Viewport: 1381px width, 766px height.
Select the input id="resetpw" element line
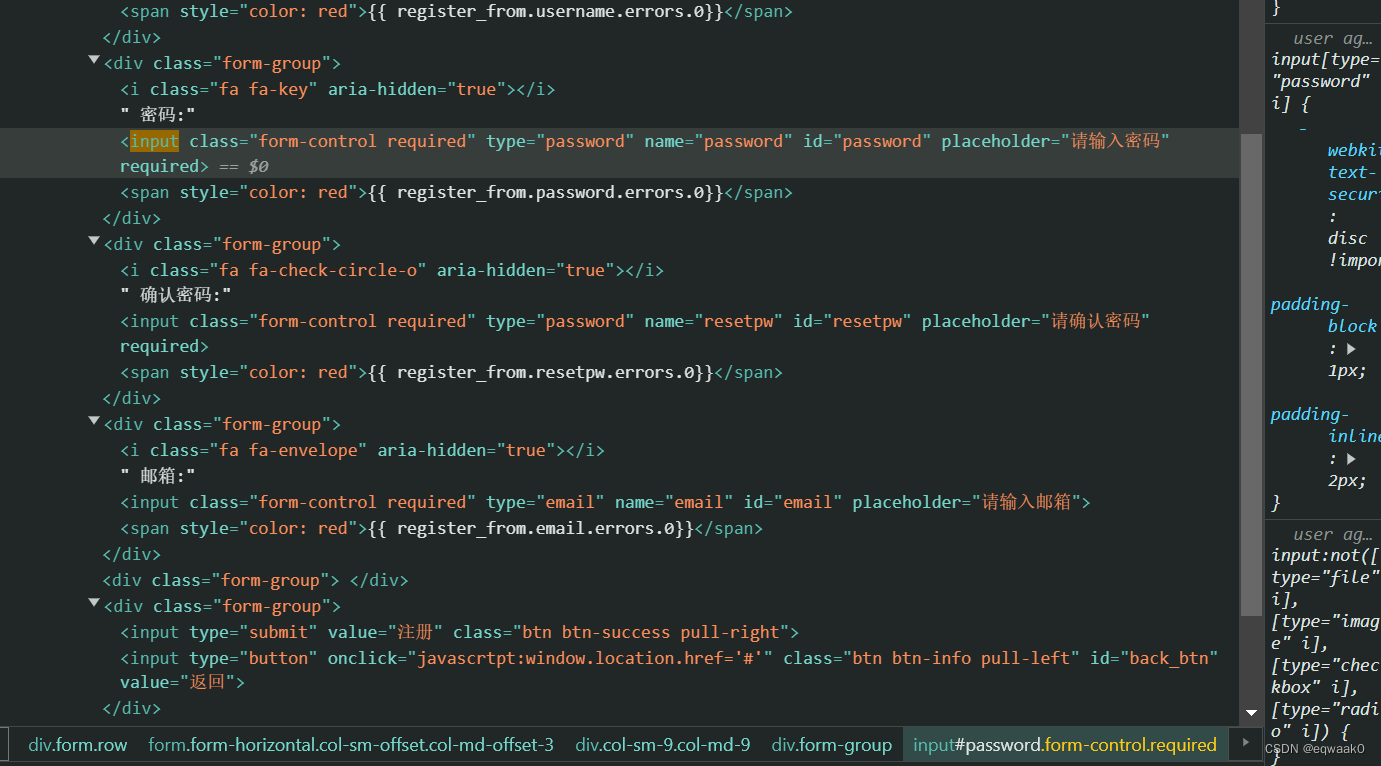(x=635, y=333)
